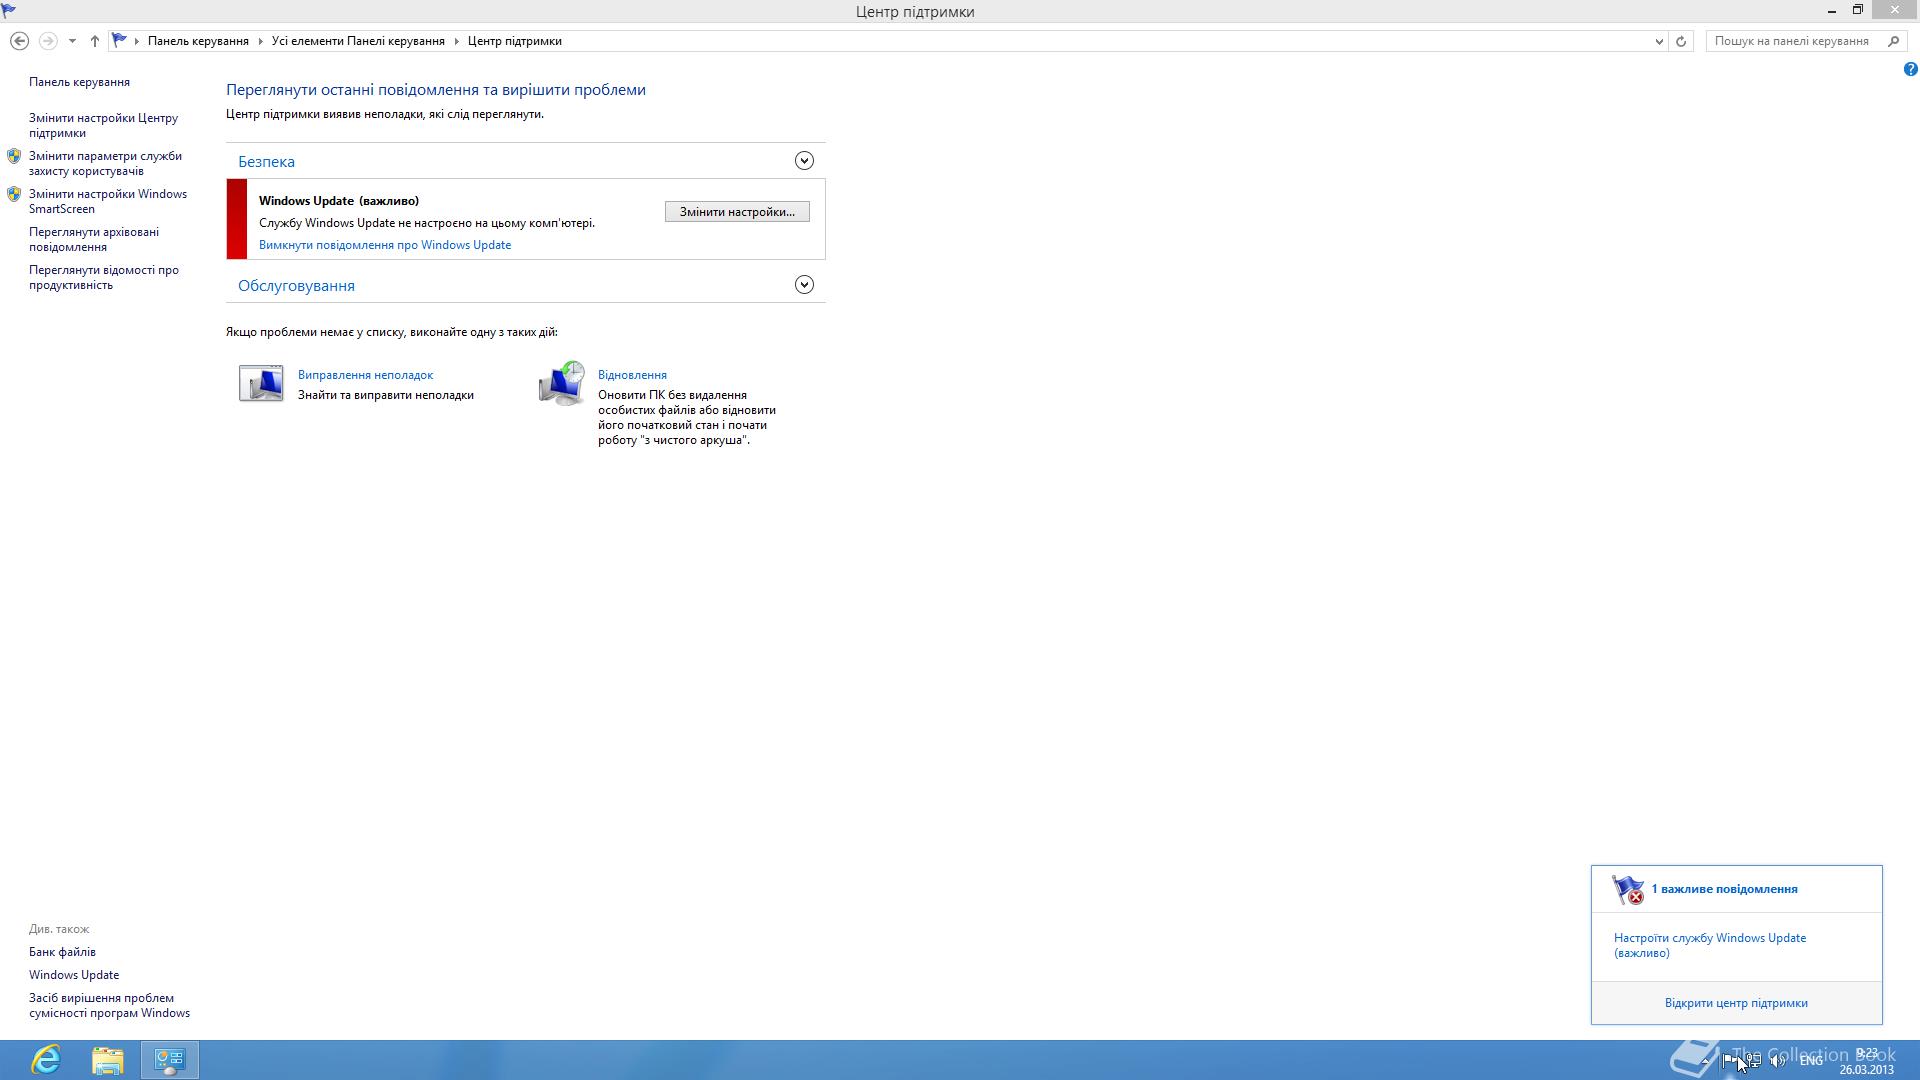The height and width of the screenshot is (1080, 1920).
Task: Open Internet Explorer from the taskbar
Action: (x=46, y=1059)
